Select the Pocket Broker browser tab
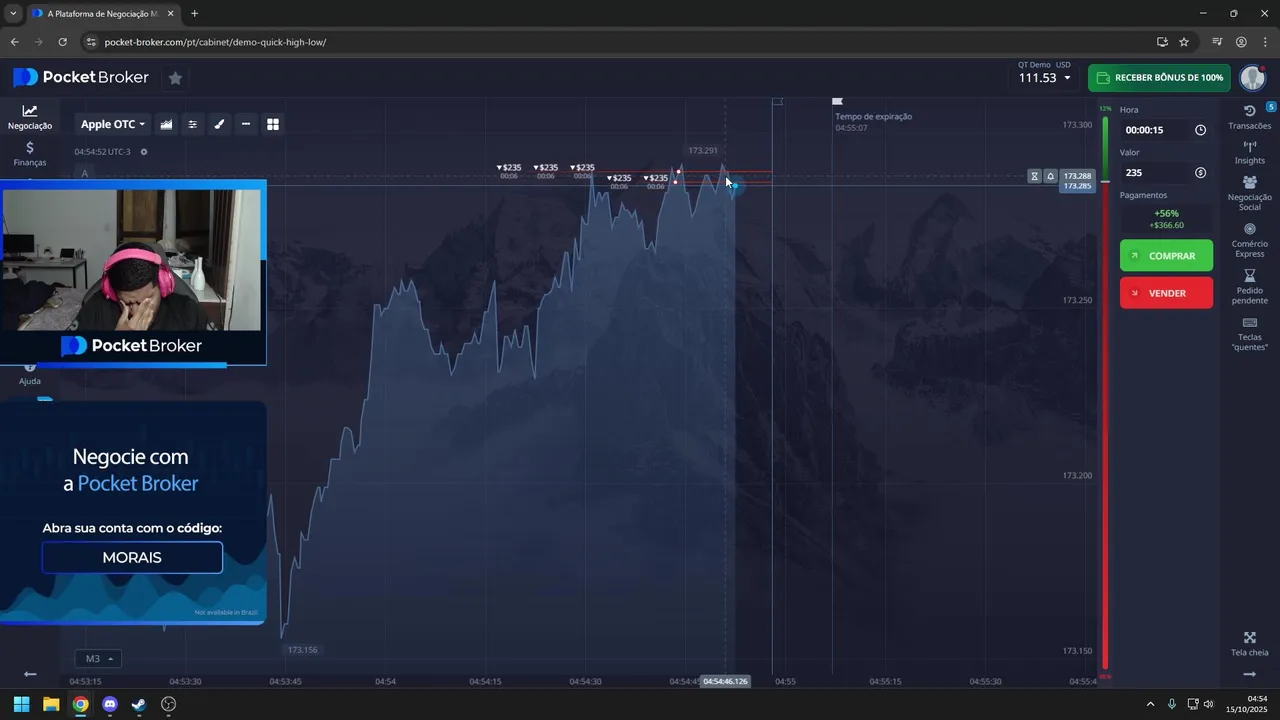The image size is (1280, 720). tap(103, 14)
